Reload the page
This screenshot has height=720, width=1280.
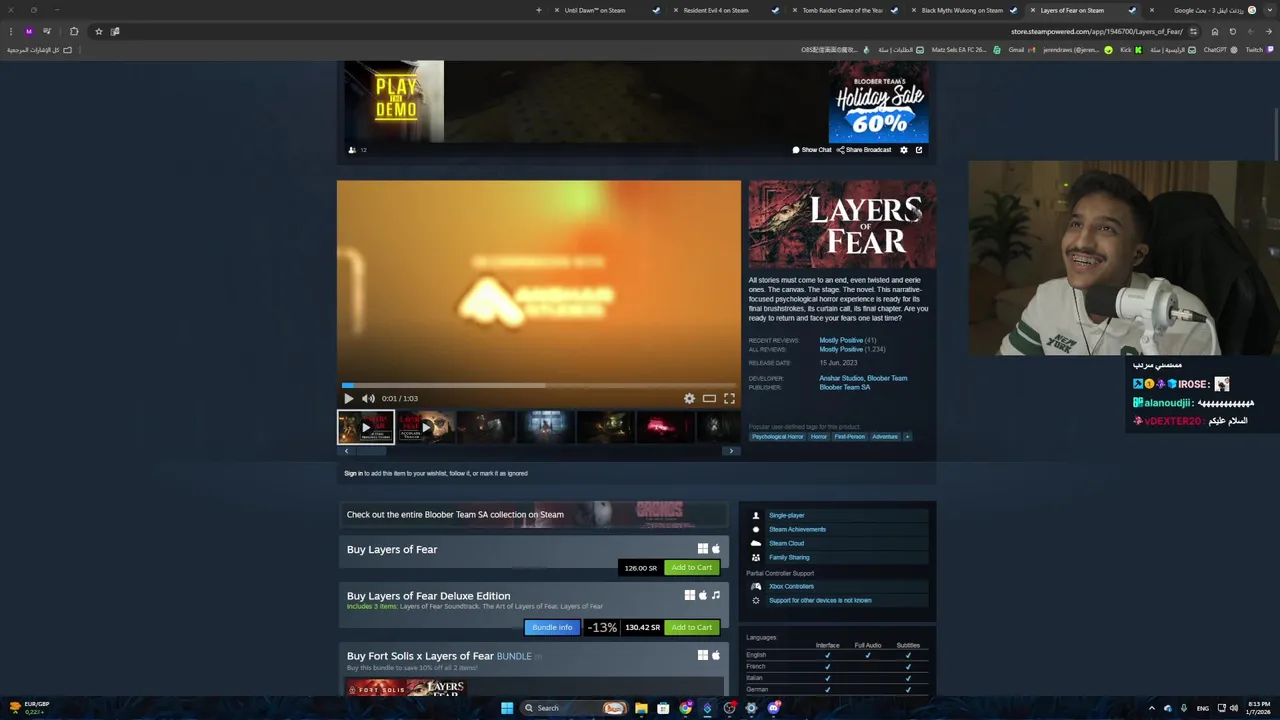(x=1232, y=31)
